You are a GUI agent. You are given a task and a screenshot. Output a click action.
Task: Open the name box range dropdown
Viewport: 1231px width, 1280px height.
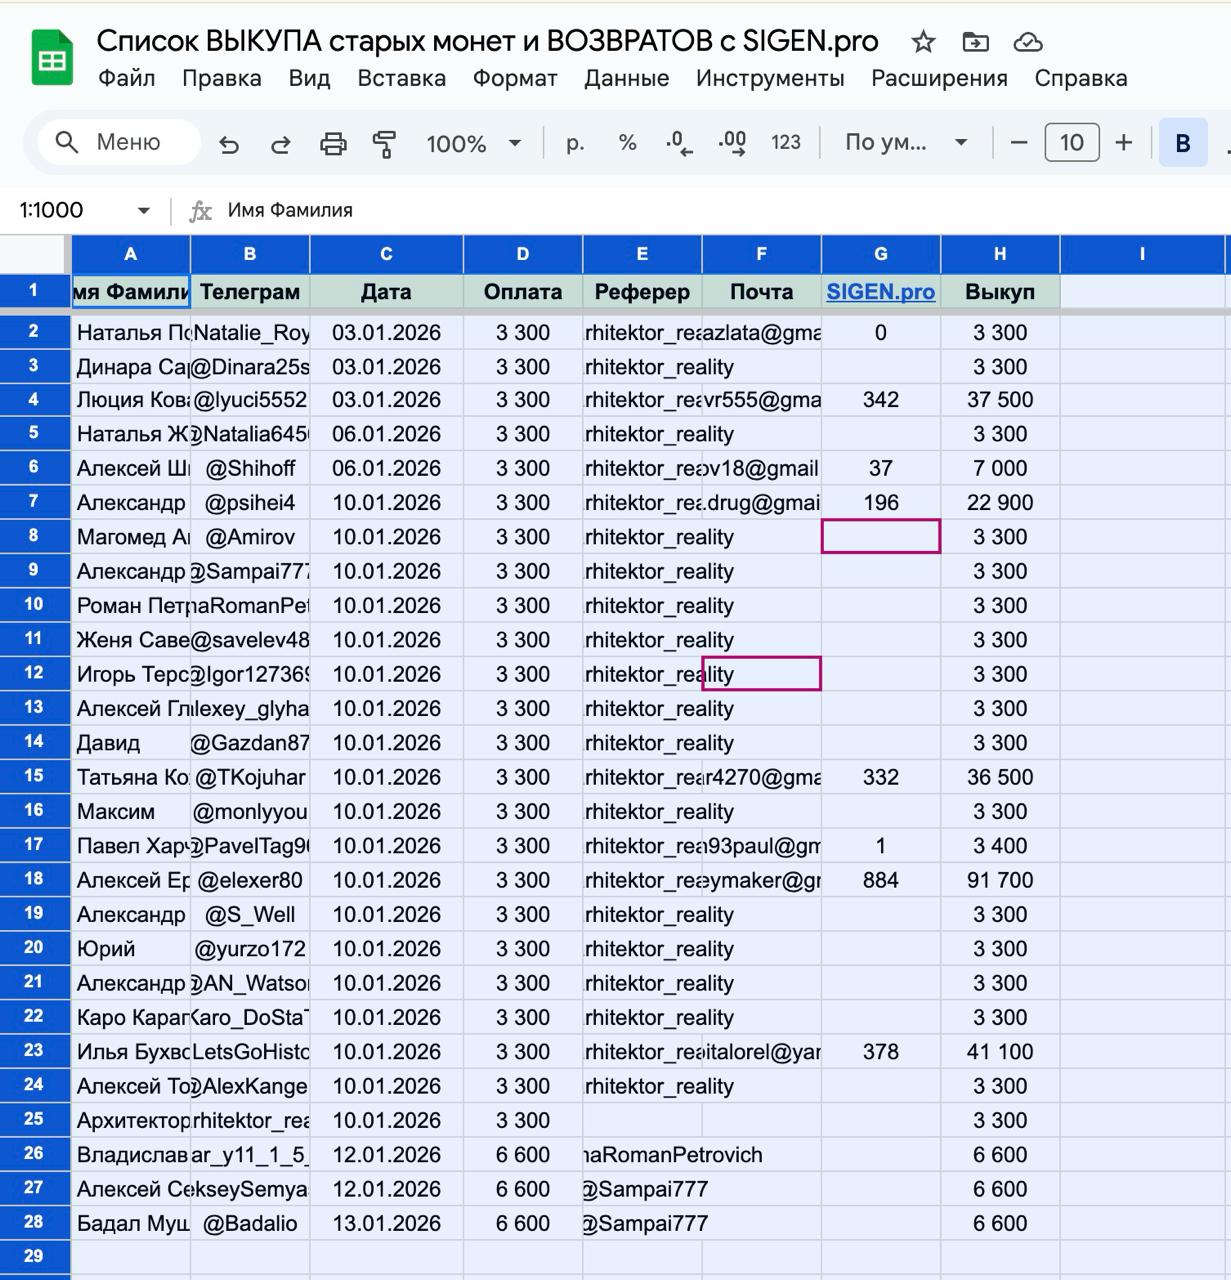coord(143,210)
